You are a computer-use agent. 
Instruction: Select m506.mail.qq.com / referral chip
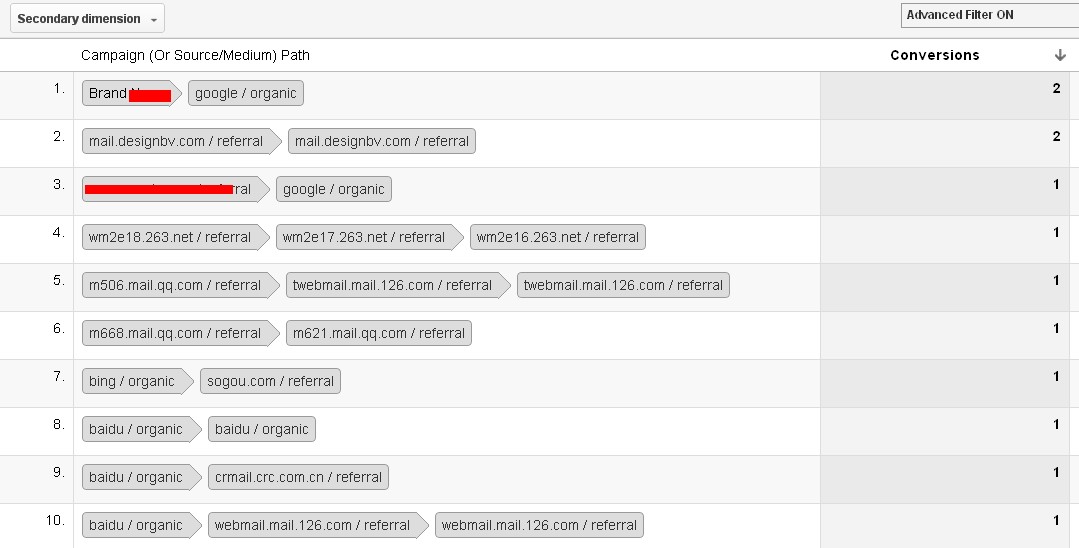click(179, 285)
